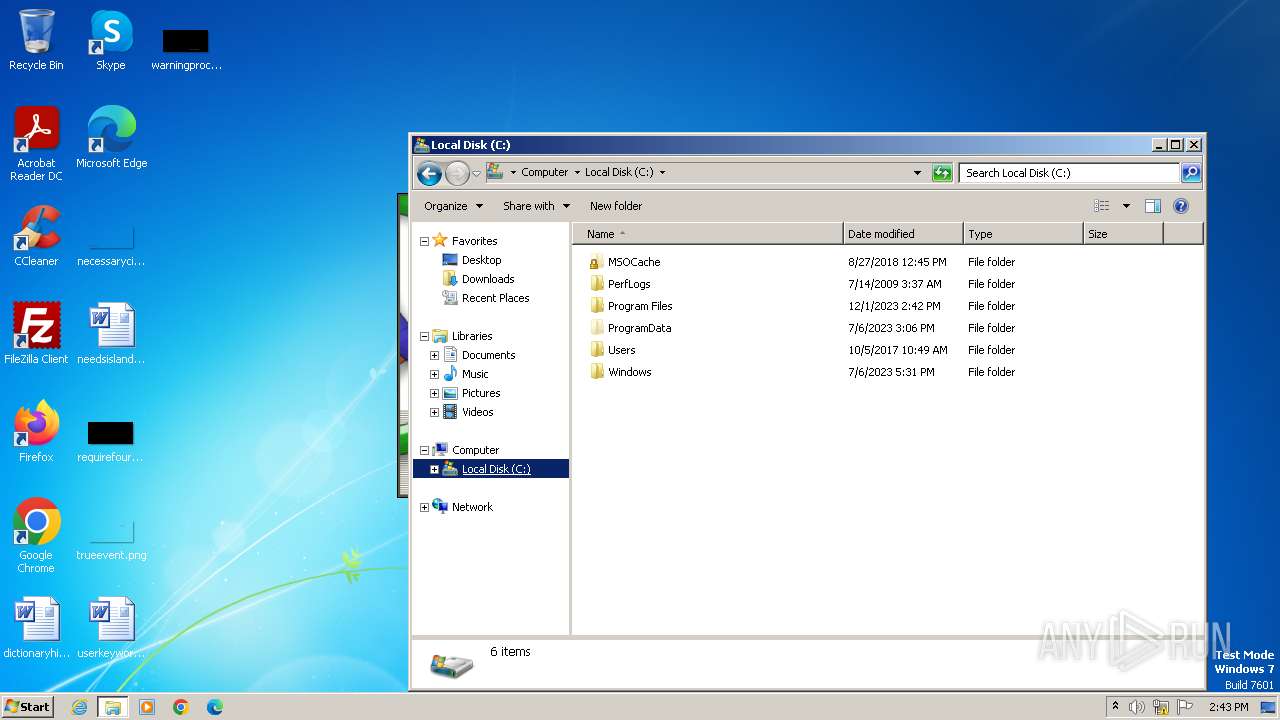This screenshot has height=720, width=1280.
Task: Select the Users folder
Action: click(621, 350)
